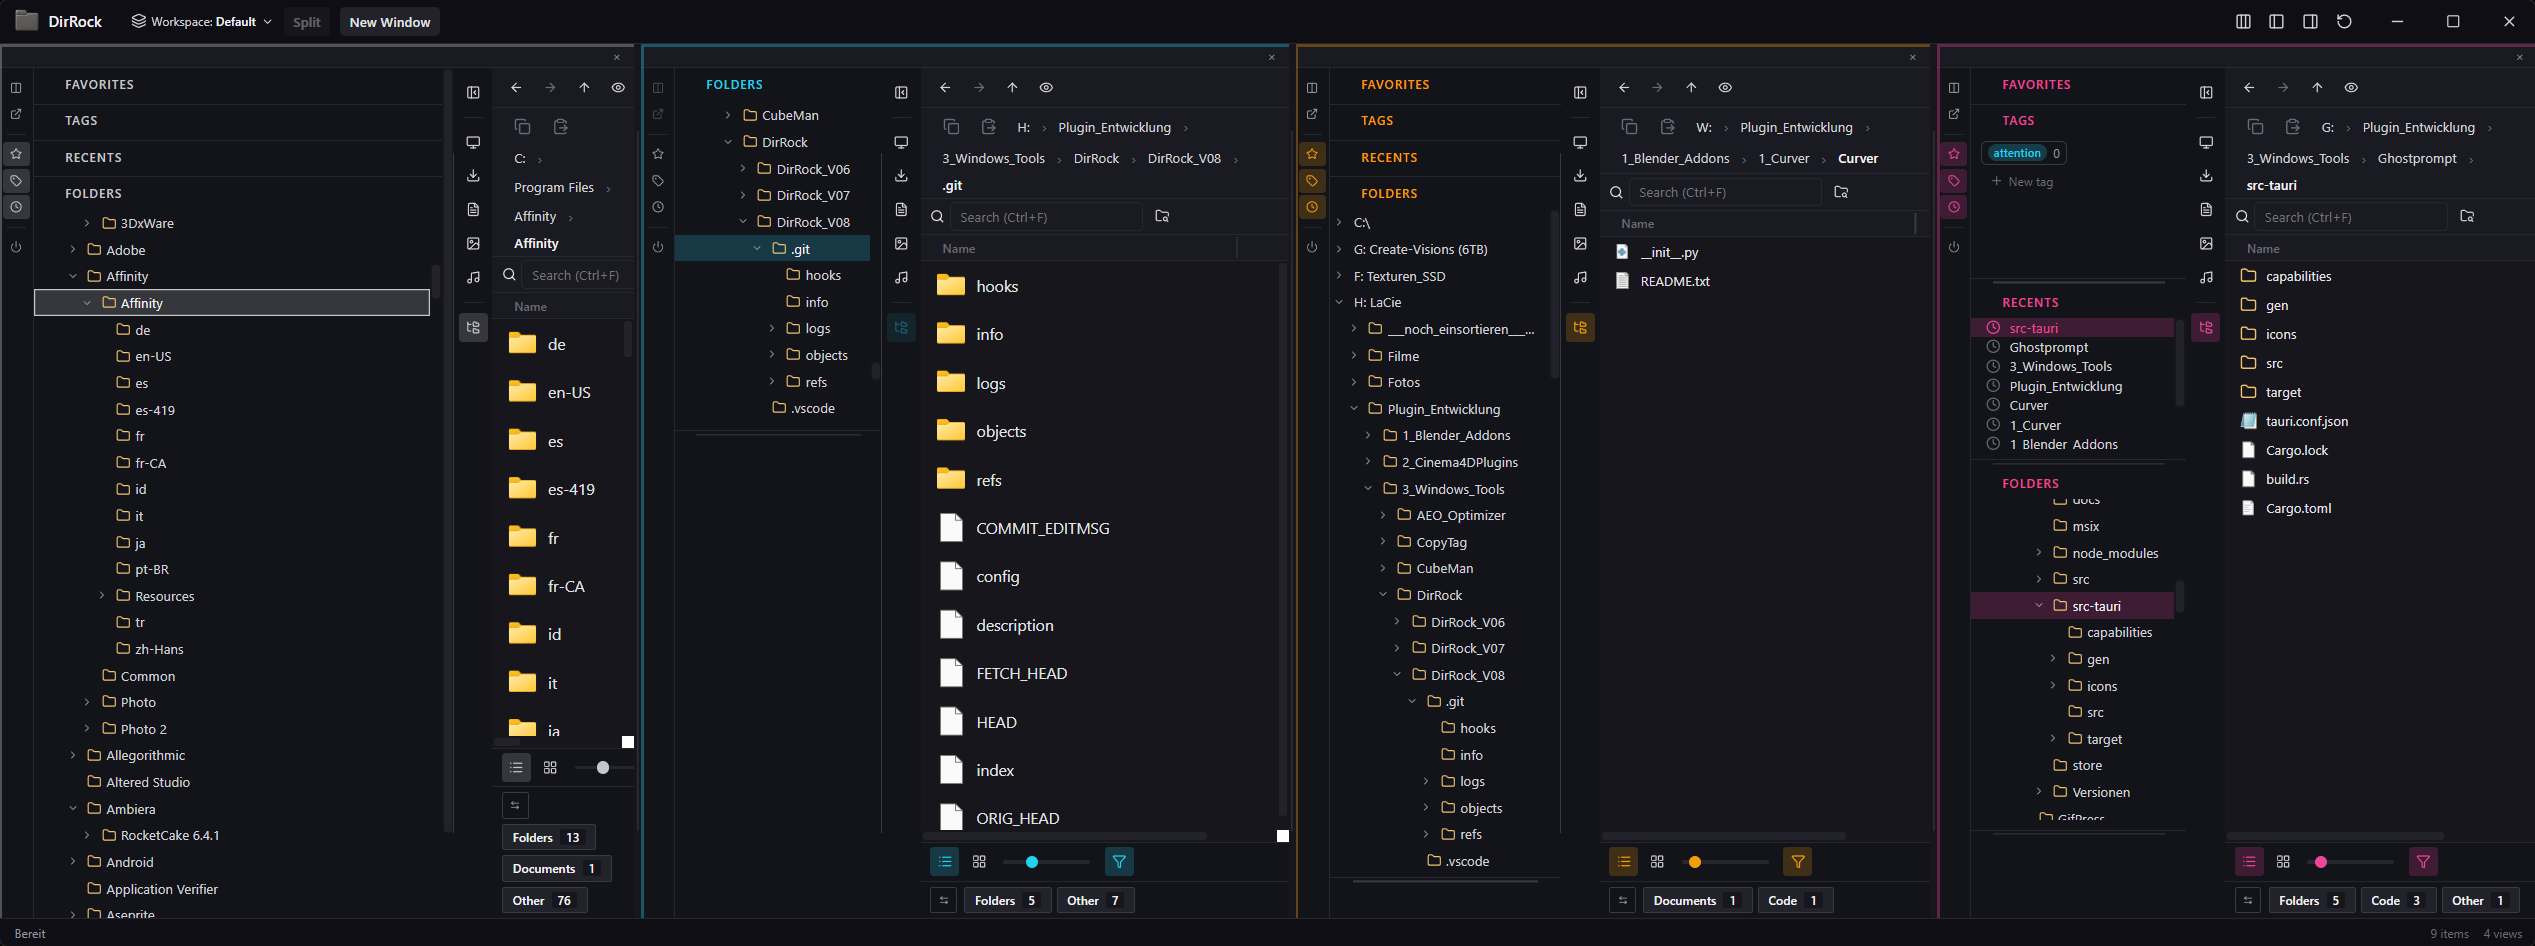Collapse the H: LaCie drive node
Screen dimensions: 2535x946
click(x=1339, y=303)
